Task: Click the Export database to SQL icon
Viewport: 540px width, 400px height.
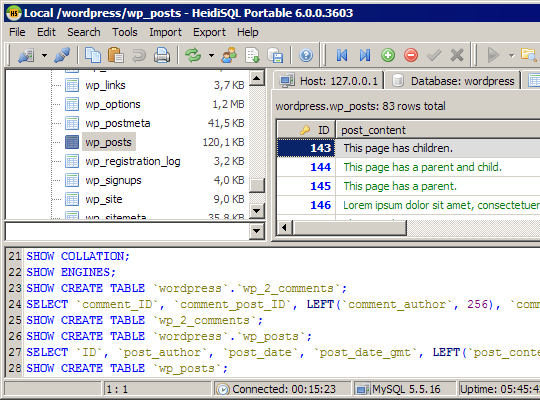Action: point(275,55)
